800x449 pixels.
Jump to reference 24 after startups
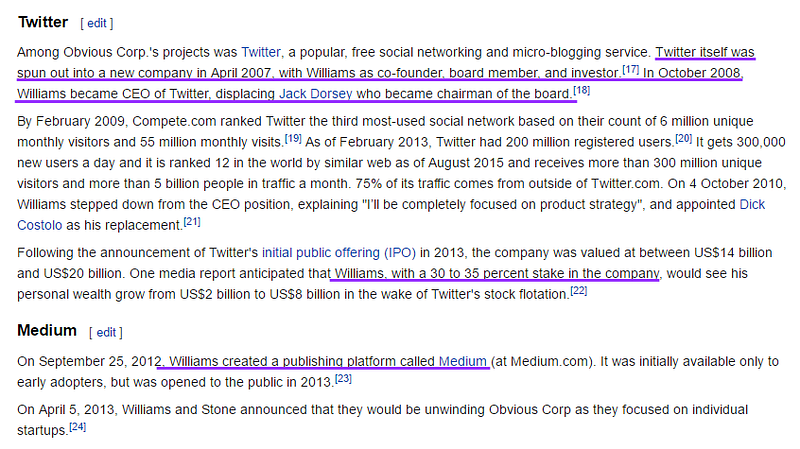point(78,427)
